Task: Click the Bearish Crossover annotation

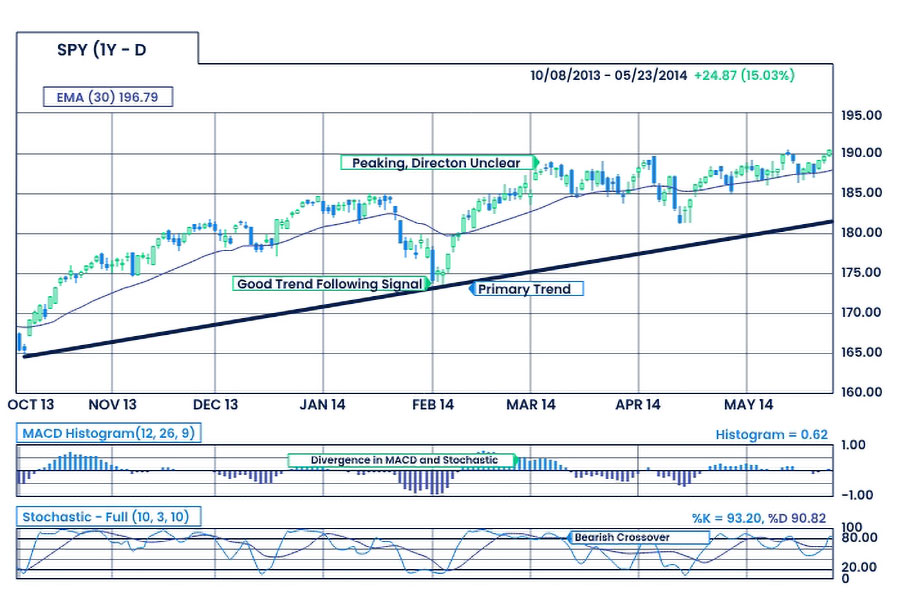Action: click(638, 537)
